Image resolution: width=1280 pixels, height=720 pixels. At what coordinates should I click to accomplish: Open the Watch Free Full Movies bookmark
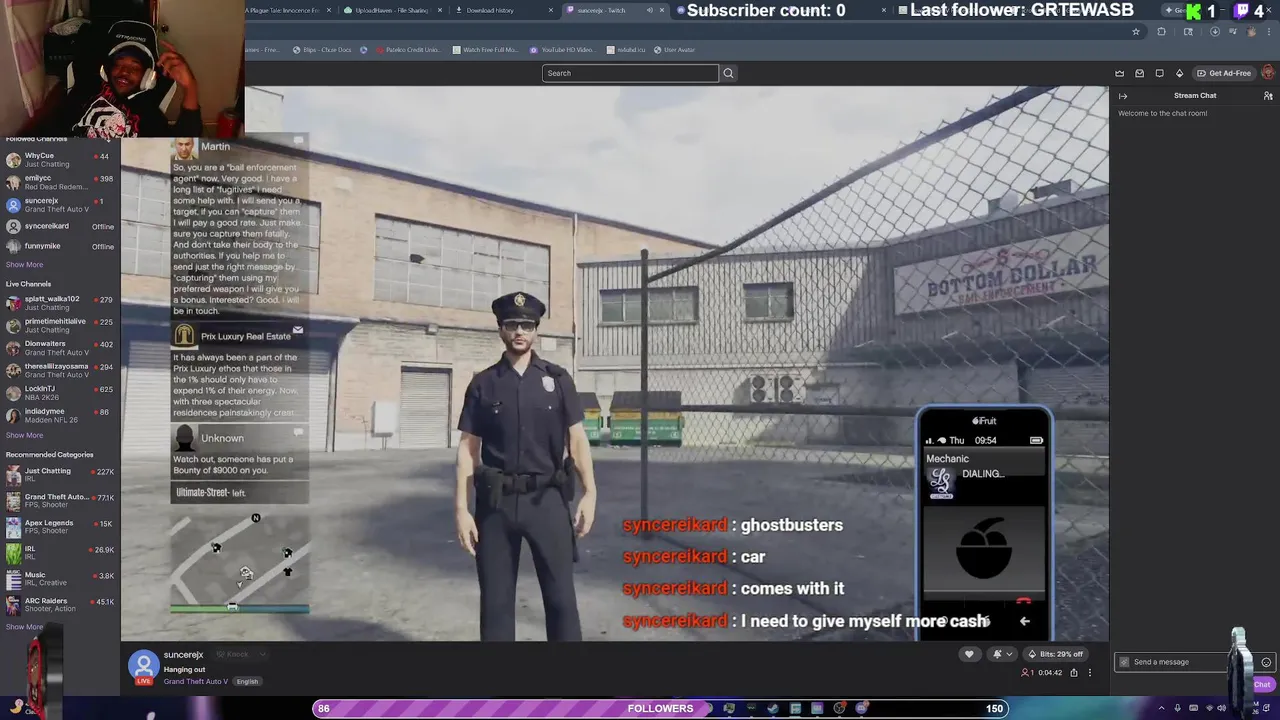485,50
